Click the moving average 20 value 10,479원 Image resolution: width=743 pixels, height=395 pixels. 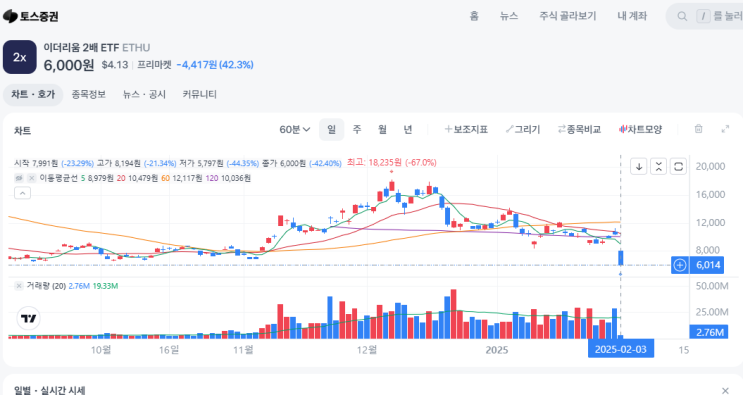[x=143, y=178]
